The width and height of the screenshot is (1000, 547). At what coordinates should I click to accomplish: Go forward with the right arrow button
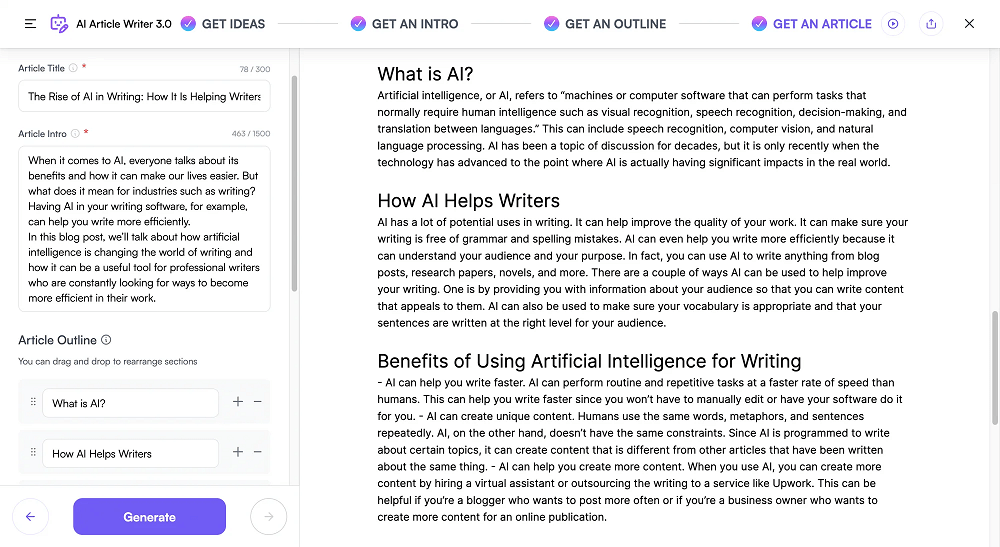(268, 516)
